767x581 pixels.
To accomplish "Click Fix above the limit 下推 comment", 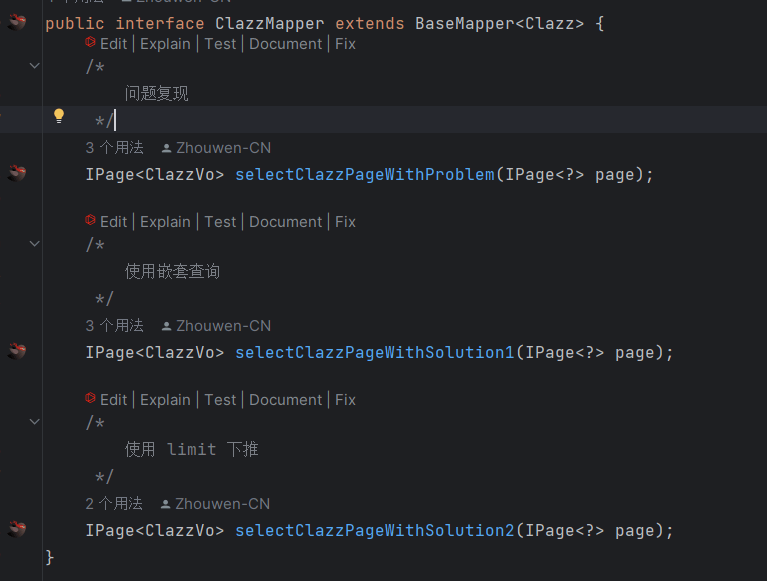I will pos(345,400).
